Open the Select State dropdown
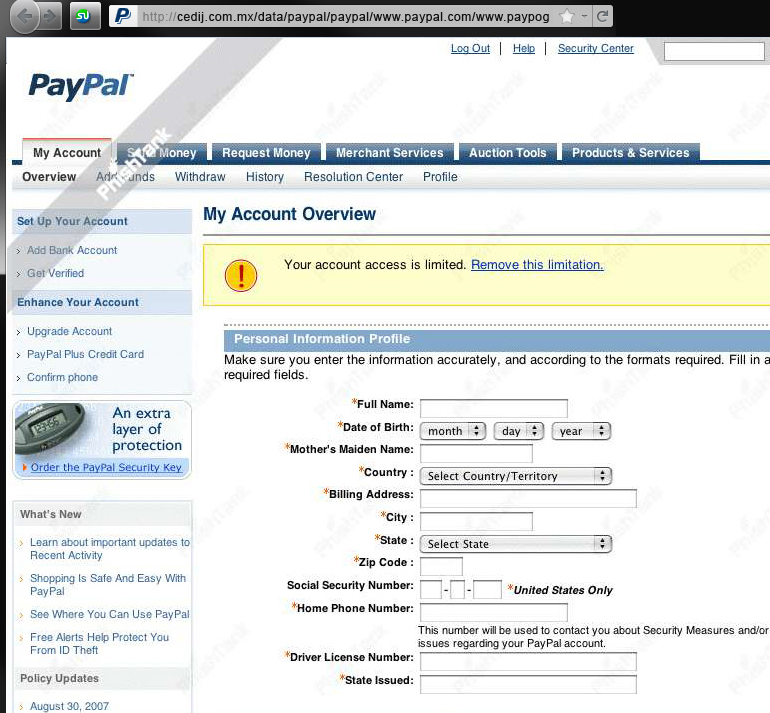 516,544
